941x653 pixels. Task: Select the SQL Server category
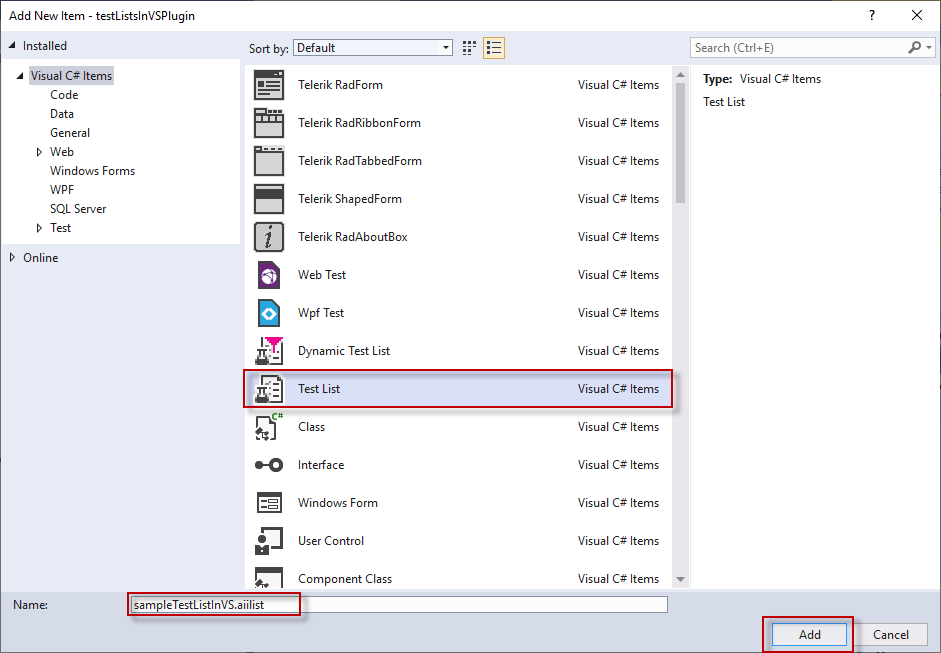(x=78, y=209)
